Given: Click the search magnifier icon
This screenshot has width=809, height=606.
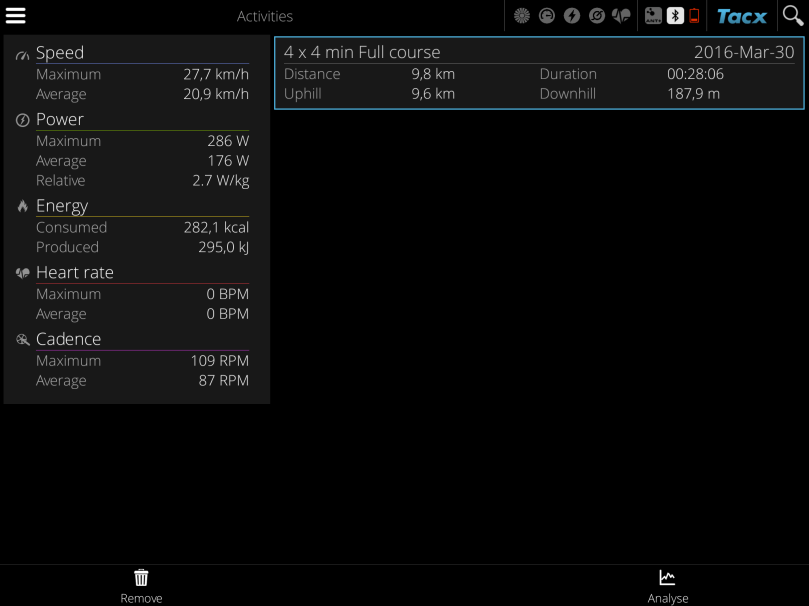Looking at the screenshot, I should point(792,16).
